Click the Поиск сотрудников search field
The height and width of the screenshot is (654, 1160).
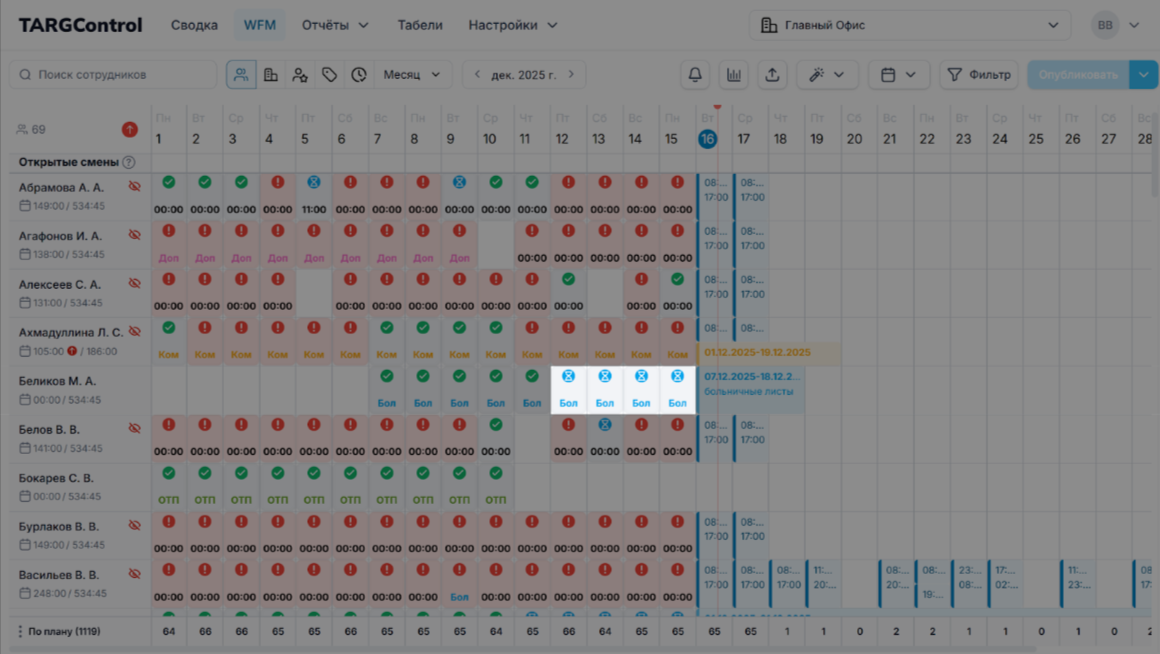(x=114, y=75)
